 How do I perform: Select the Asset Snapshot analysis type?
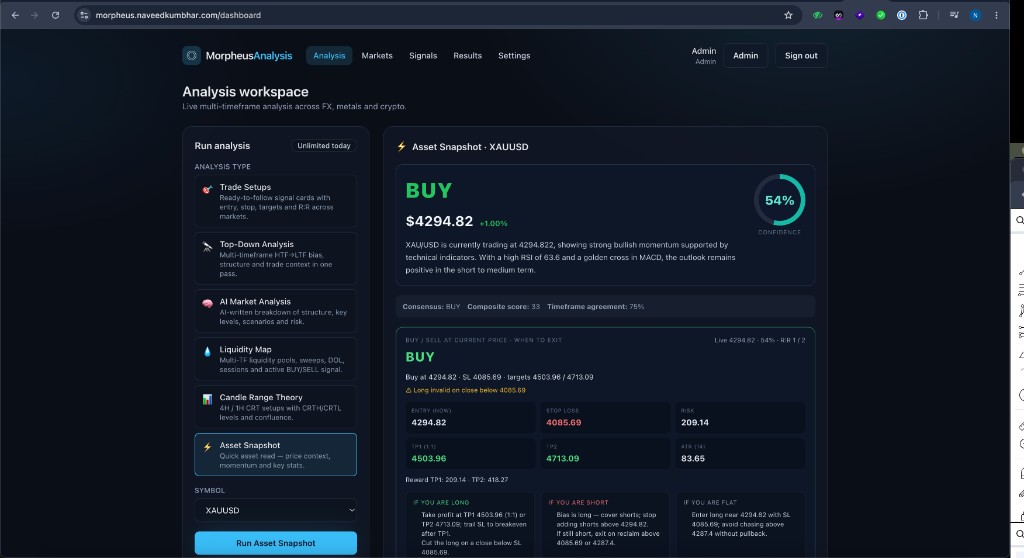tap(276, 454)
